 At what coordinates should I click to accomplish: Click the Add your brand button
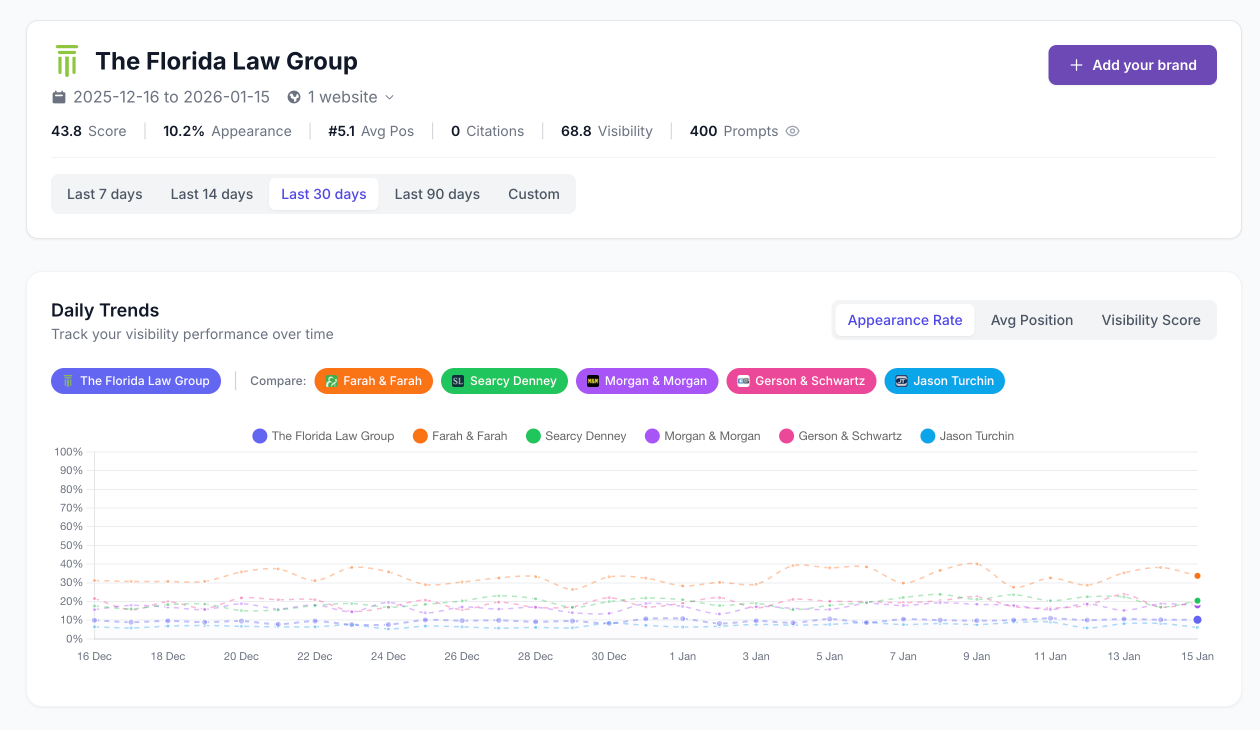[1132, 64]
